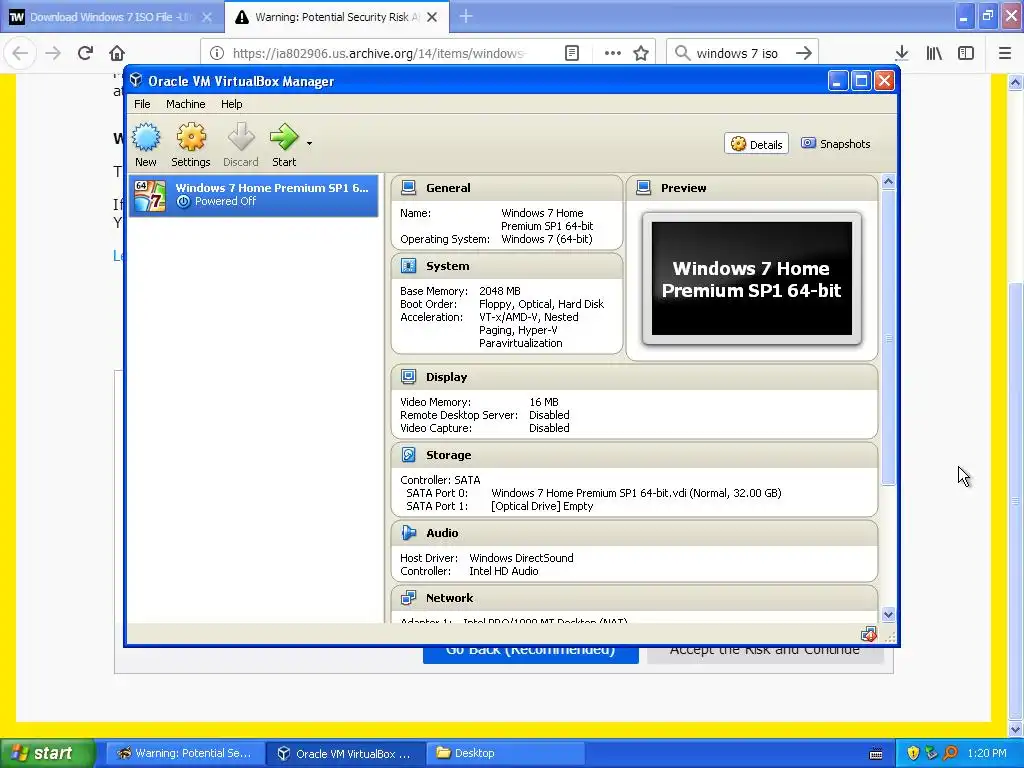Select Windows 7 Home Premium VM entry

click(253, 195)
